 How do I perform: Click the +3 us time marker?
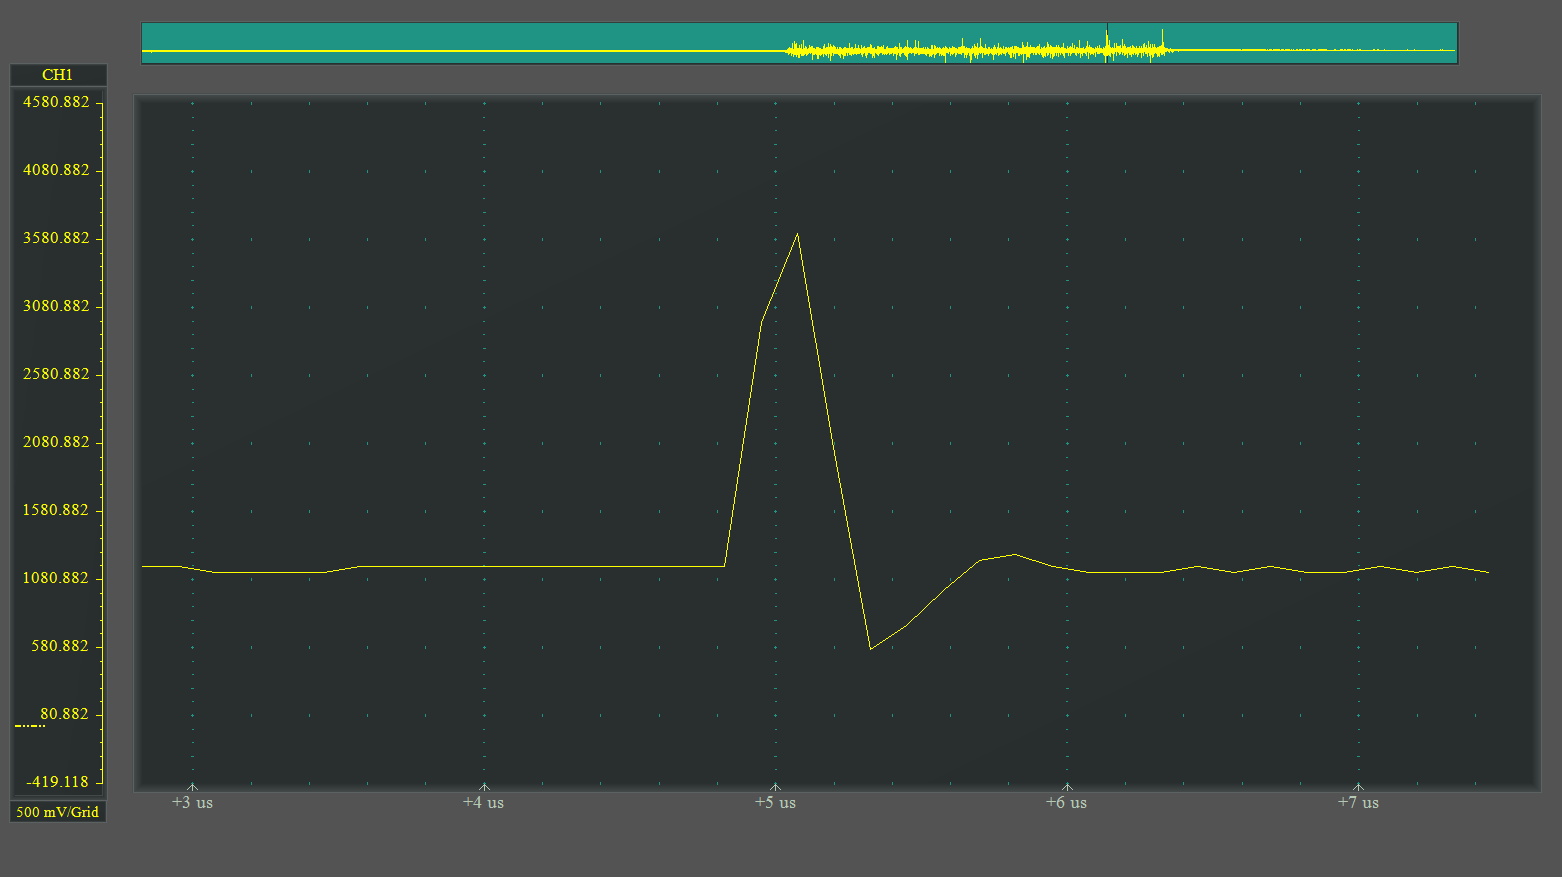(192, 802)
